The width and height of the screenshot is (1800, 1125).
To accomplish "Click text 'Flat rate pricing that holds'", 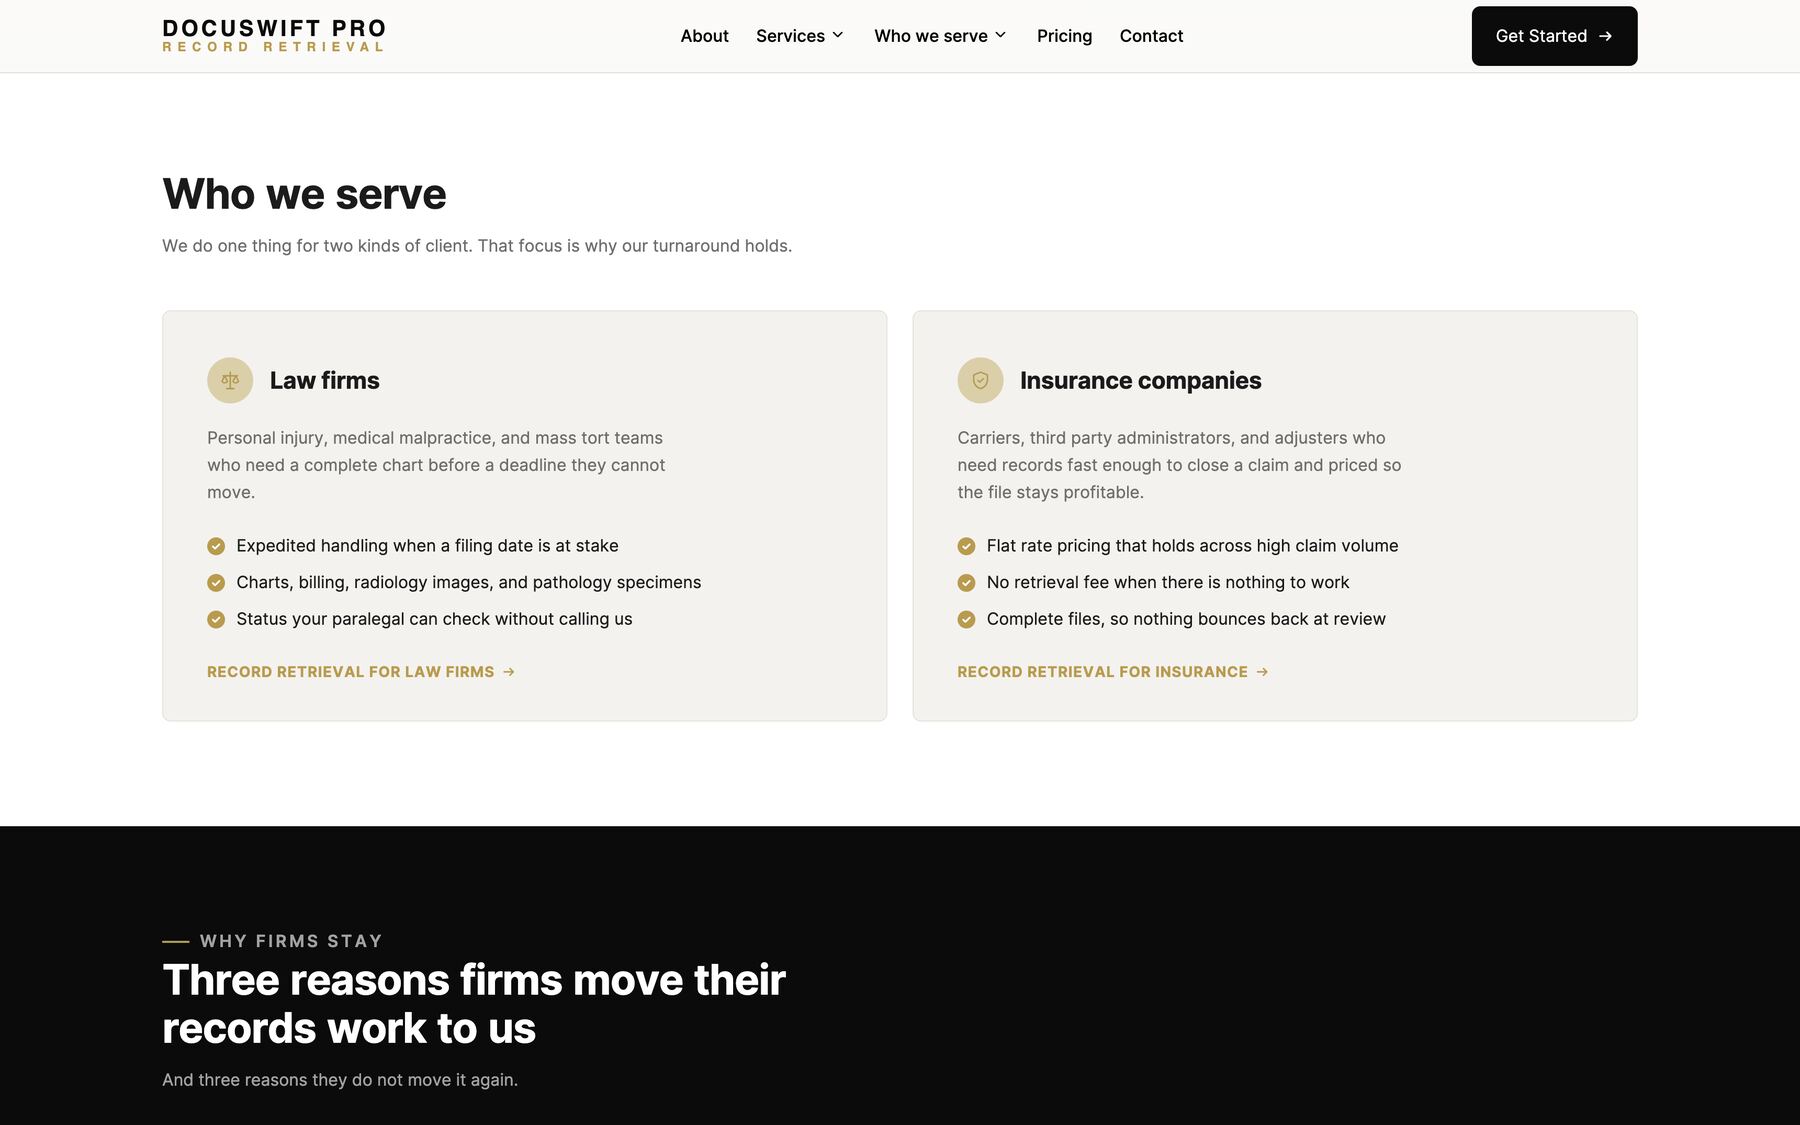I will click(1192, 546).
